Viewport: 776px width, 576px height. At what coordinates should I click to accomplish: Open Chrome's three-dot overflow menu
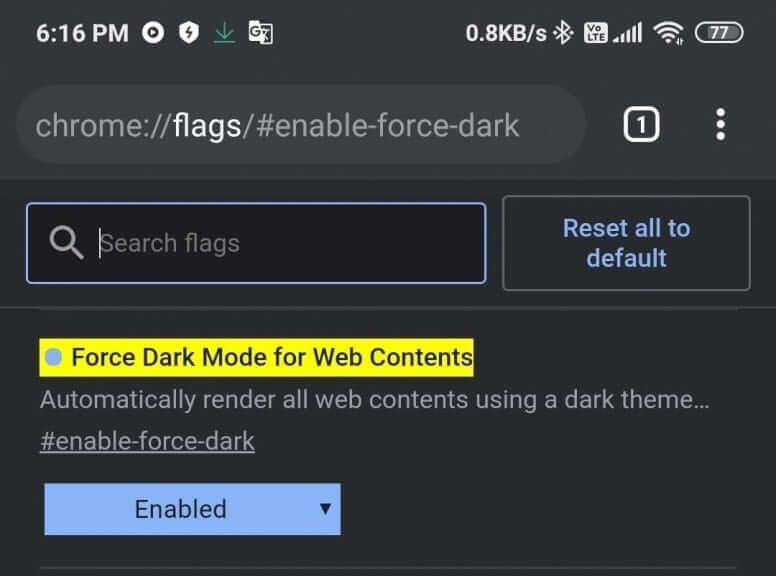pyautogui.click(x=720, y=125)
